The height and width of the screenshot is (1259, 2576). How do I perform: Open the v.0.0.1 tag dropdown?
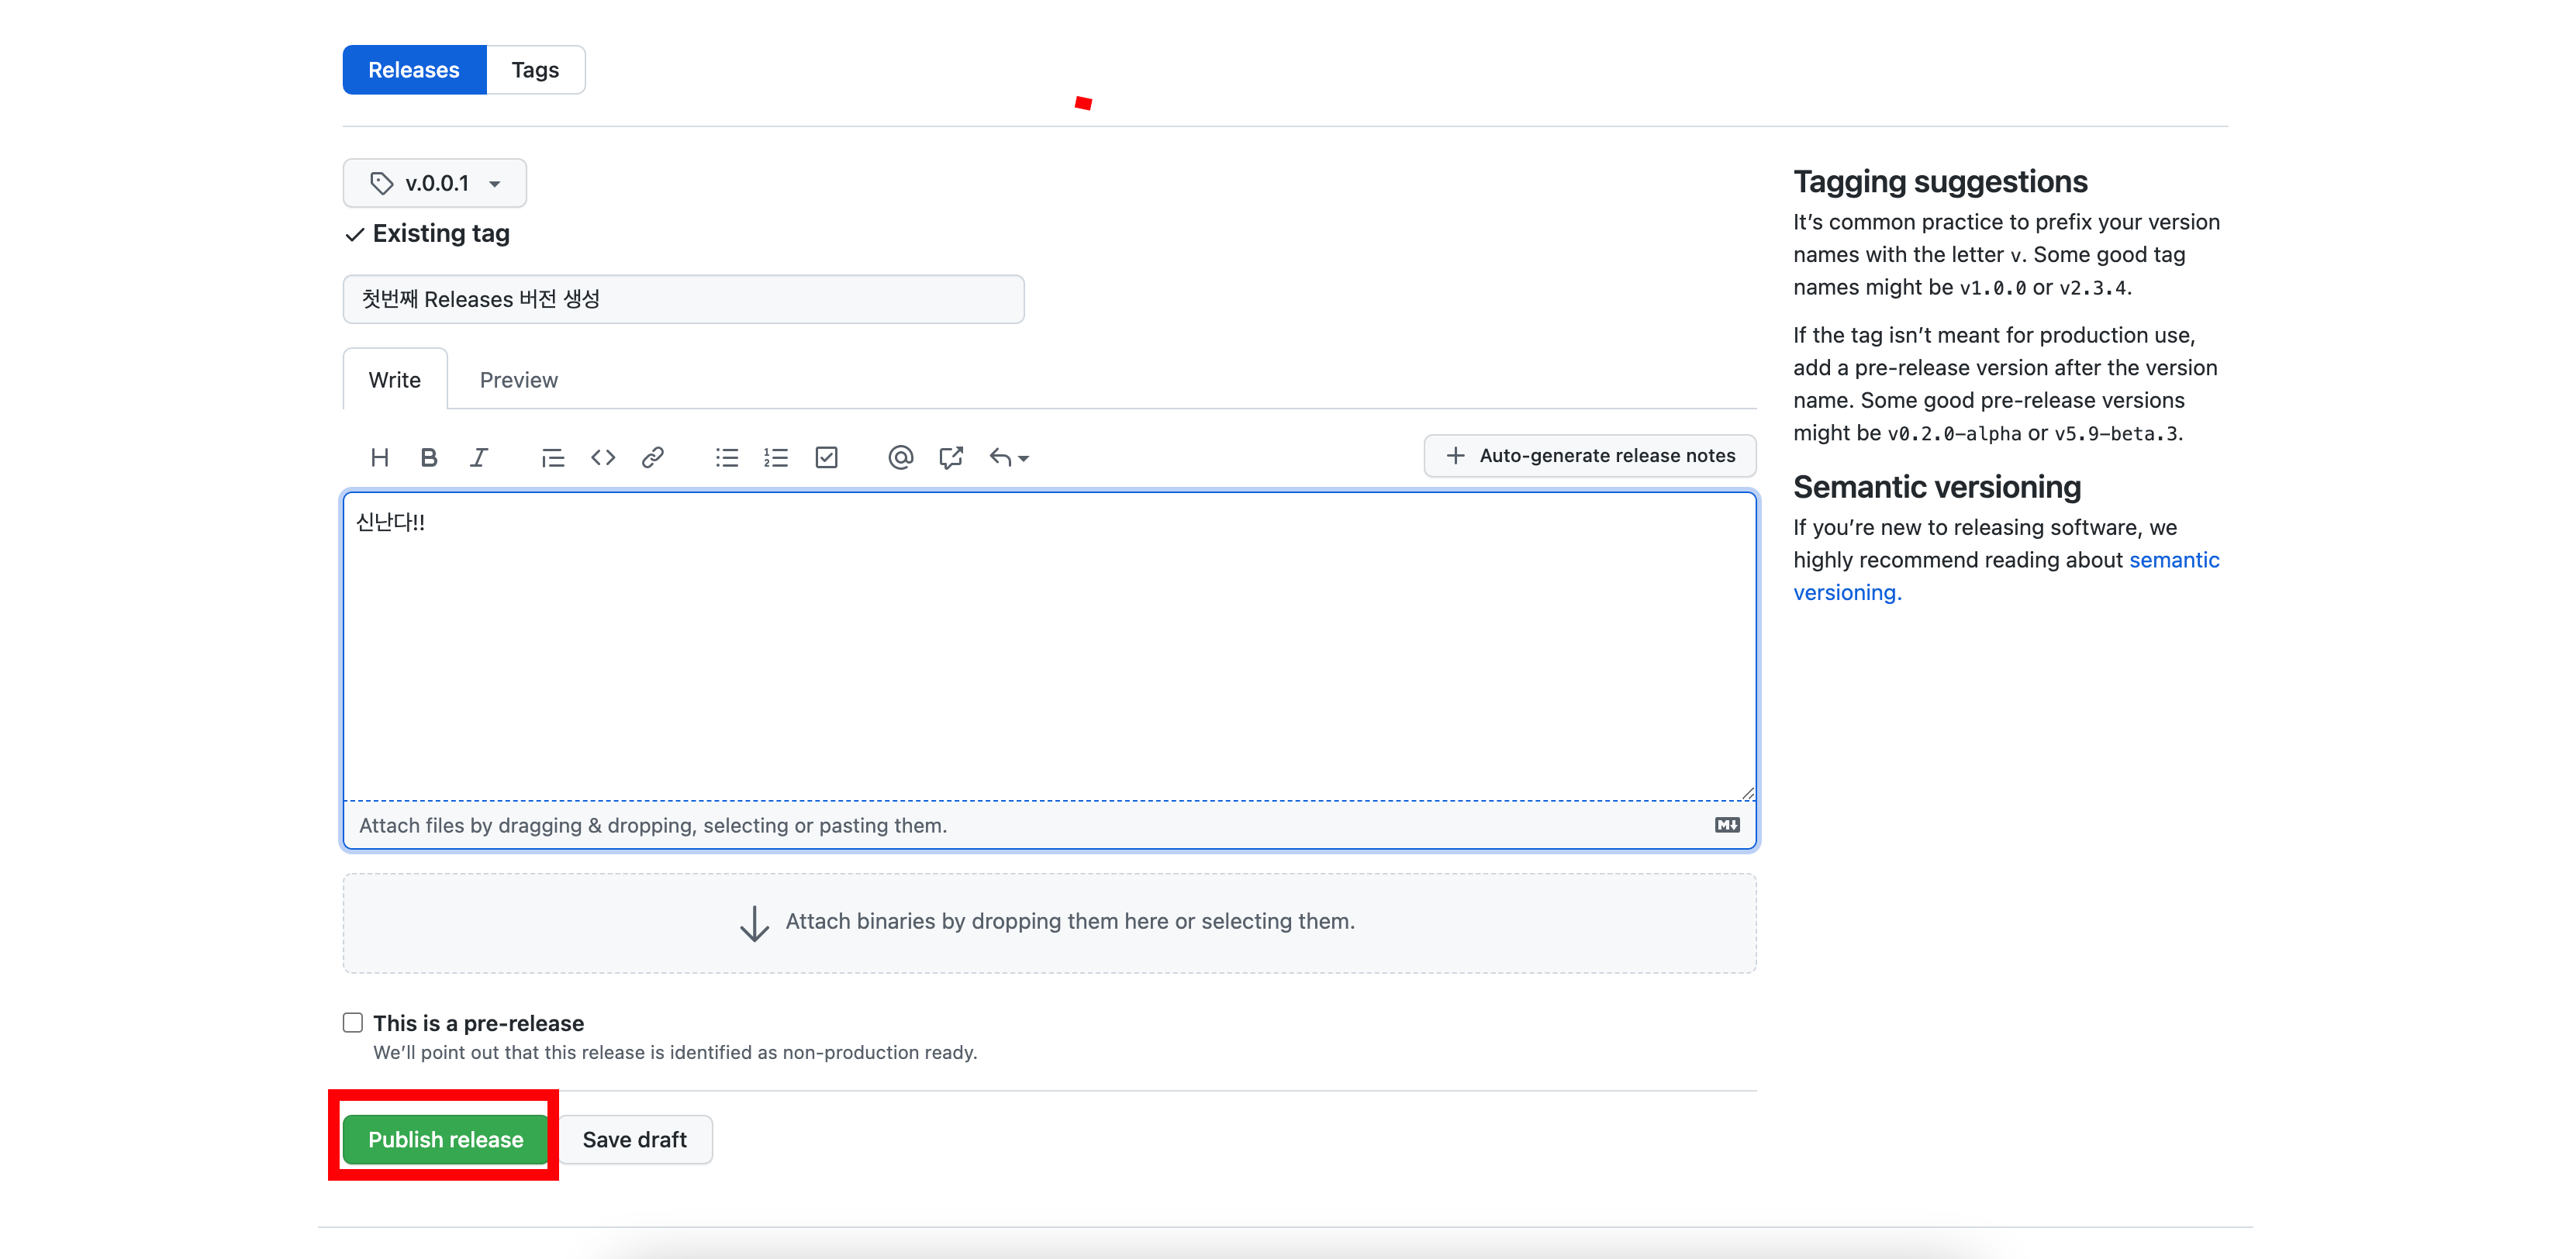[x=435, y=183]
